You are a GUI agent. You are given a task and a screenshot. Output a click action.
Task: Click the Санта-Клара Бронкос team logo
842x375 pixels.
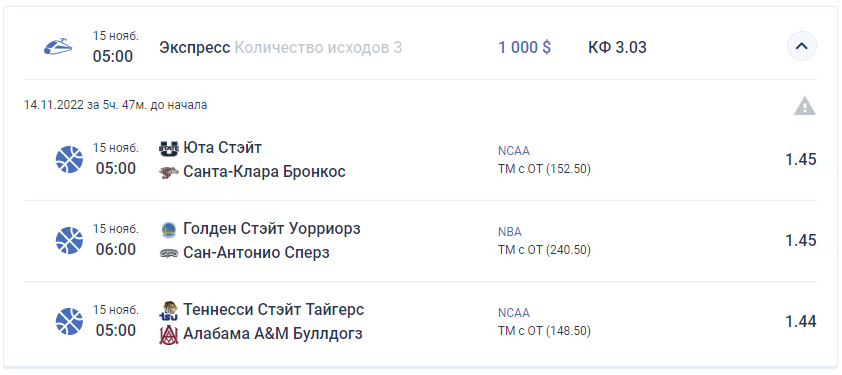pyautogui.click(x=169, y=172)
